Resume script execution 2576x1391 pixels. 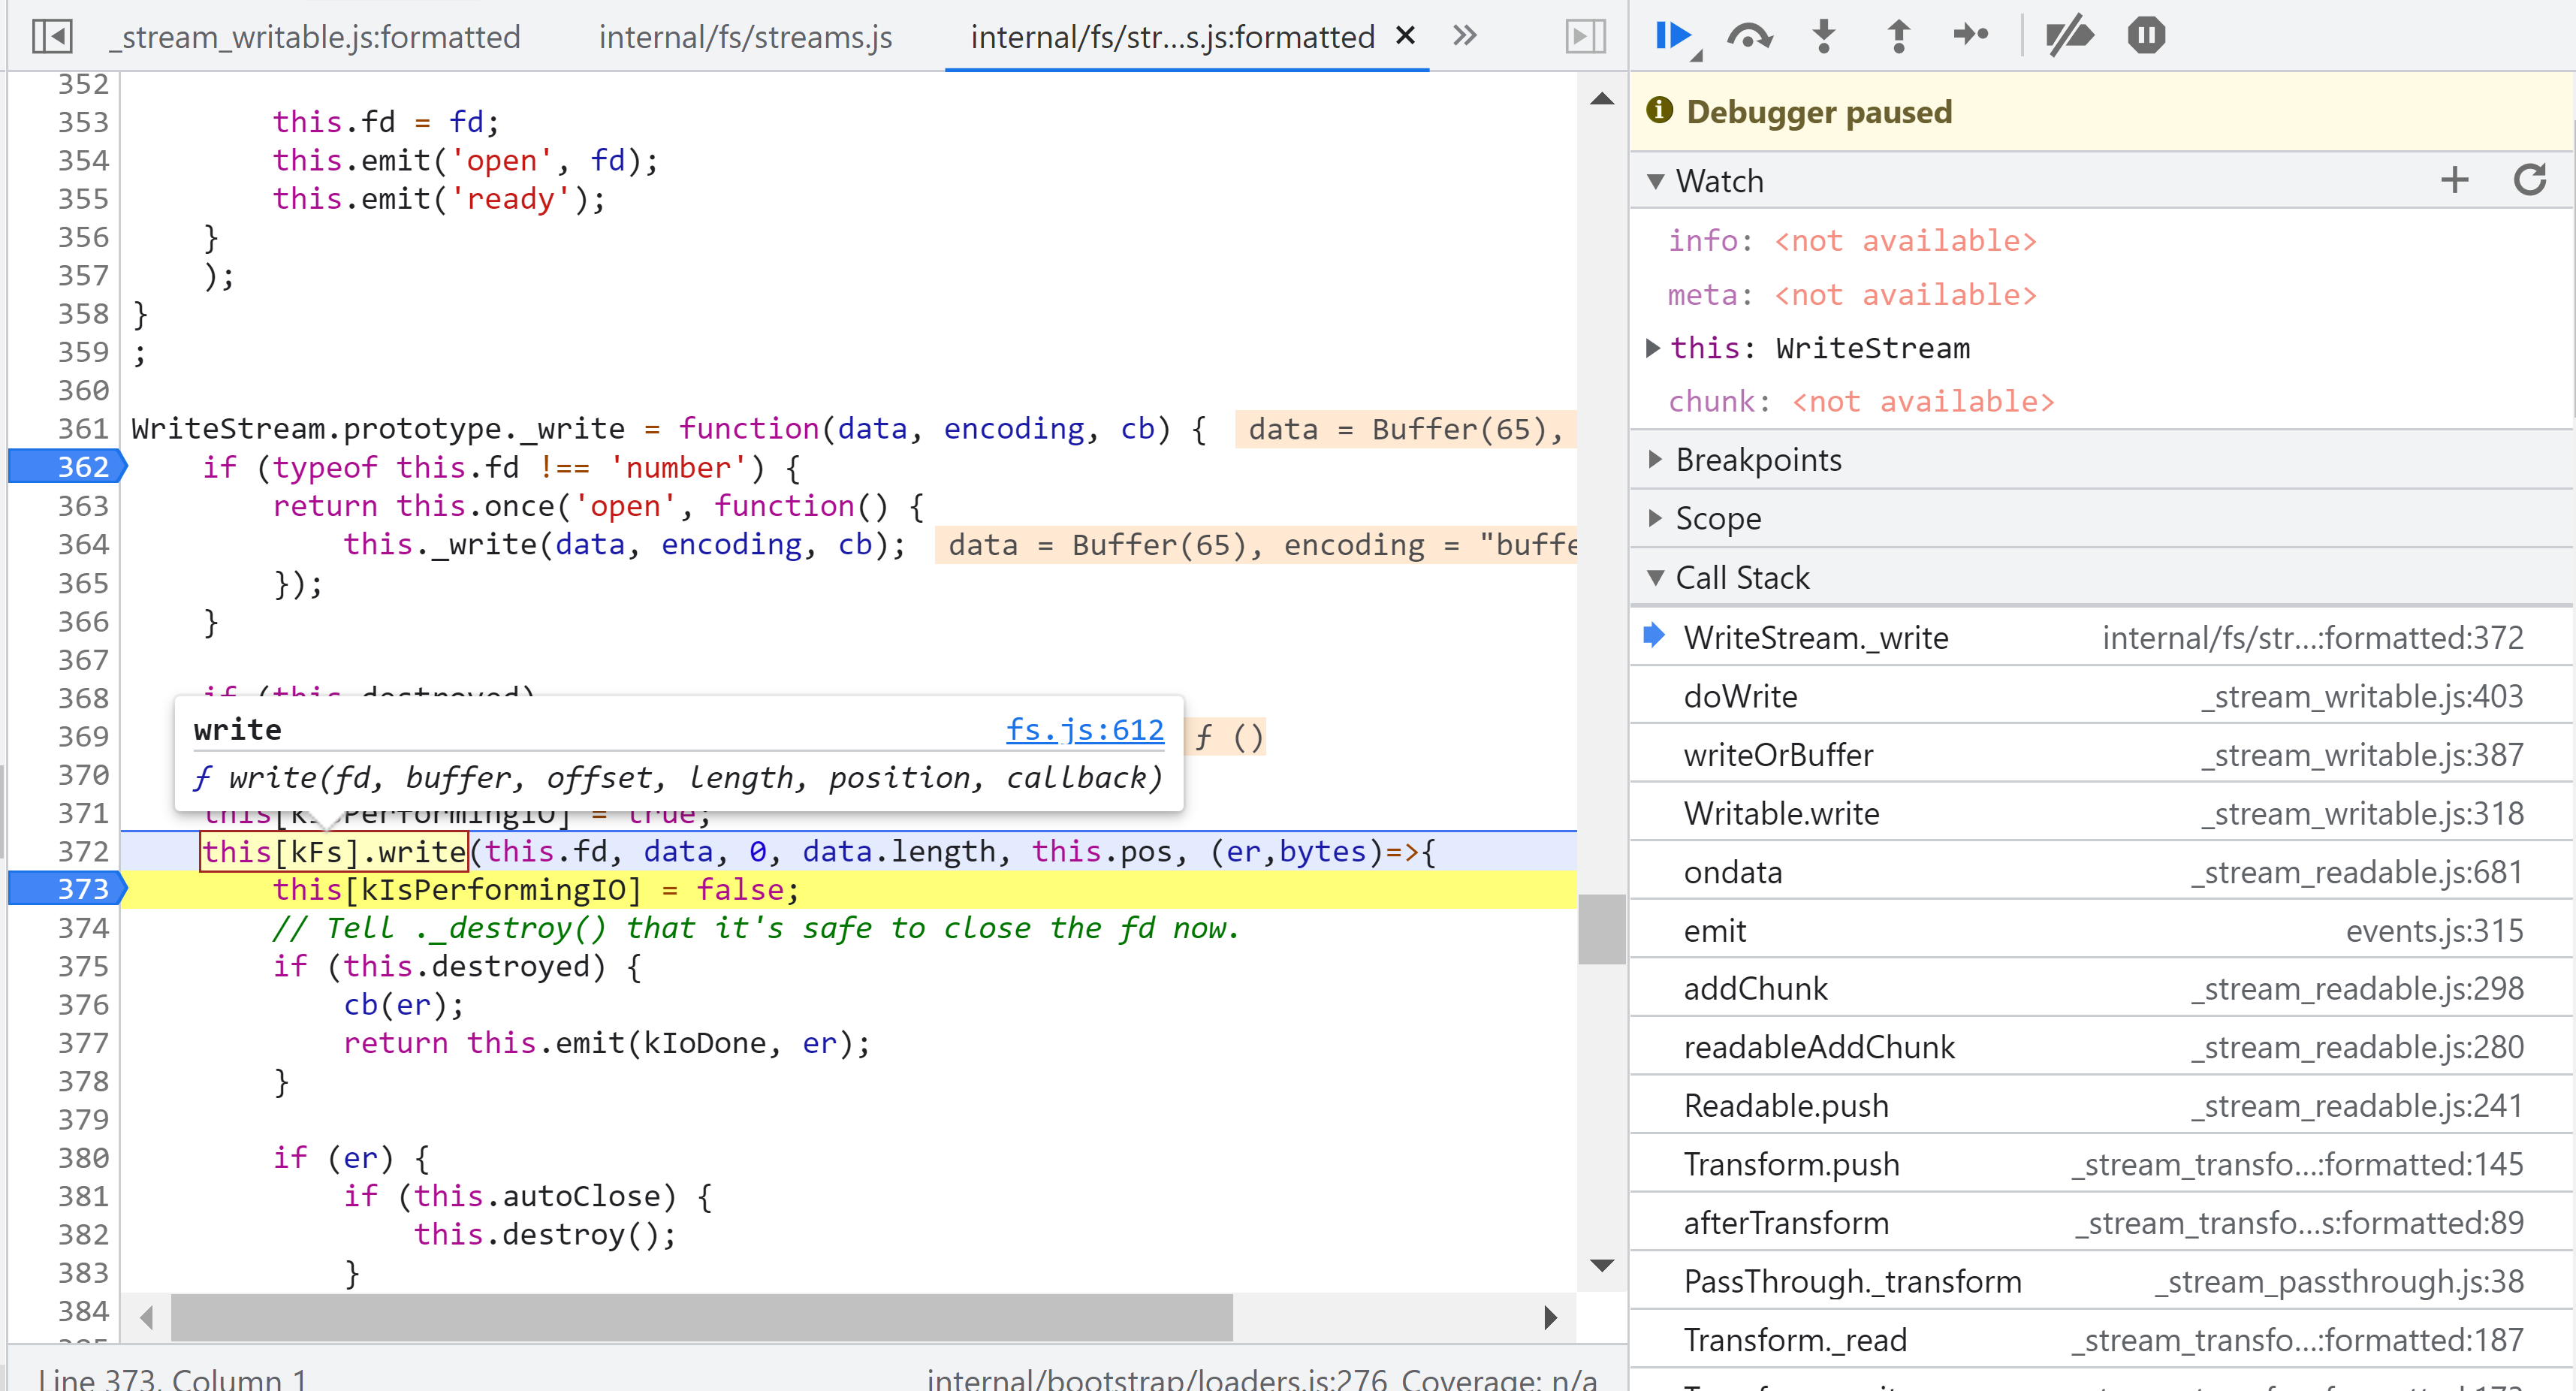coord(1672,36)
